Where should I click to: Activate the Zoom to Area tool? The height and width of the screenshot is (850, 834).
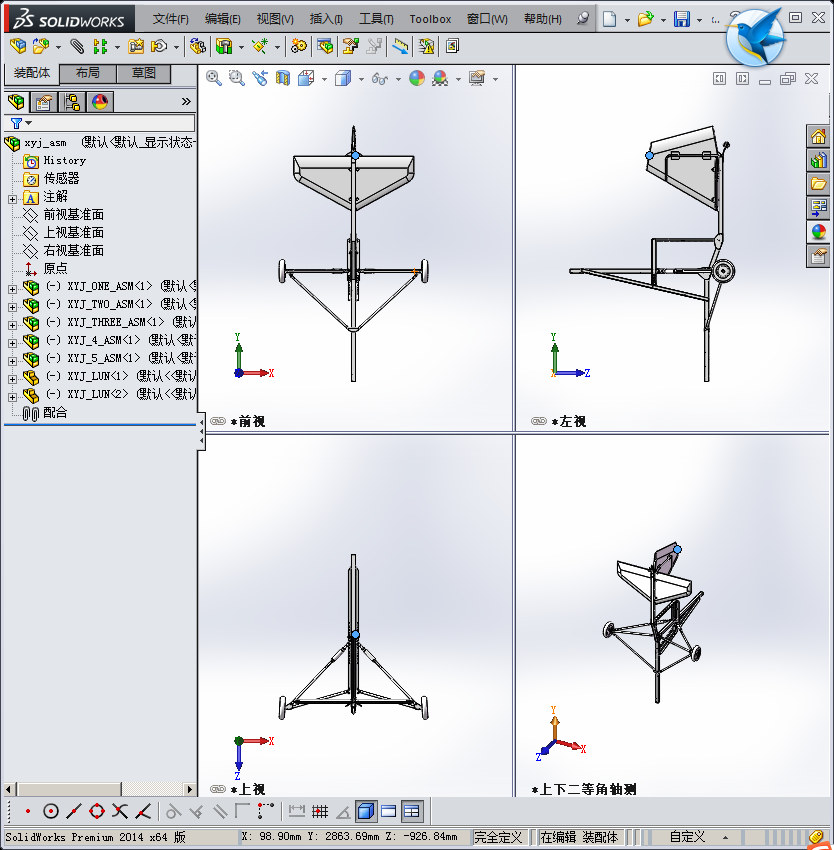click(238, 78)
